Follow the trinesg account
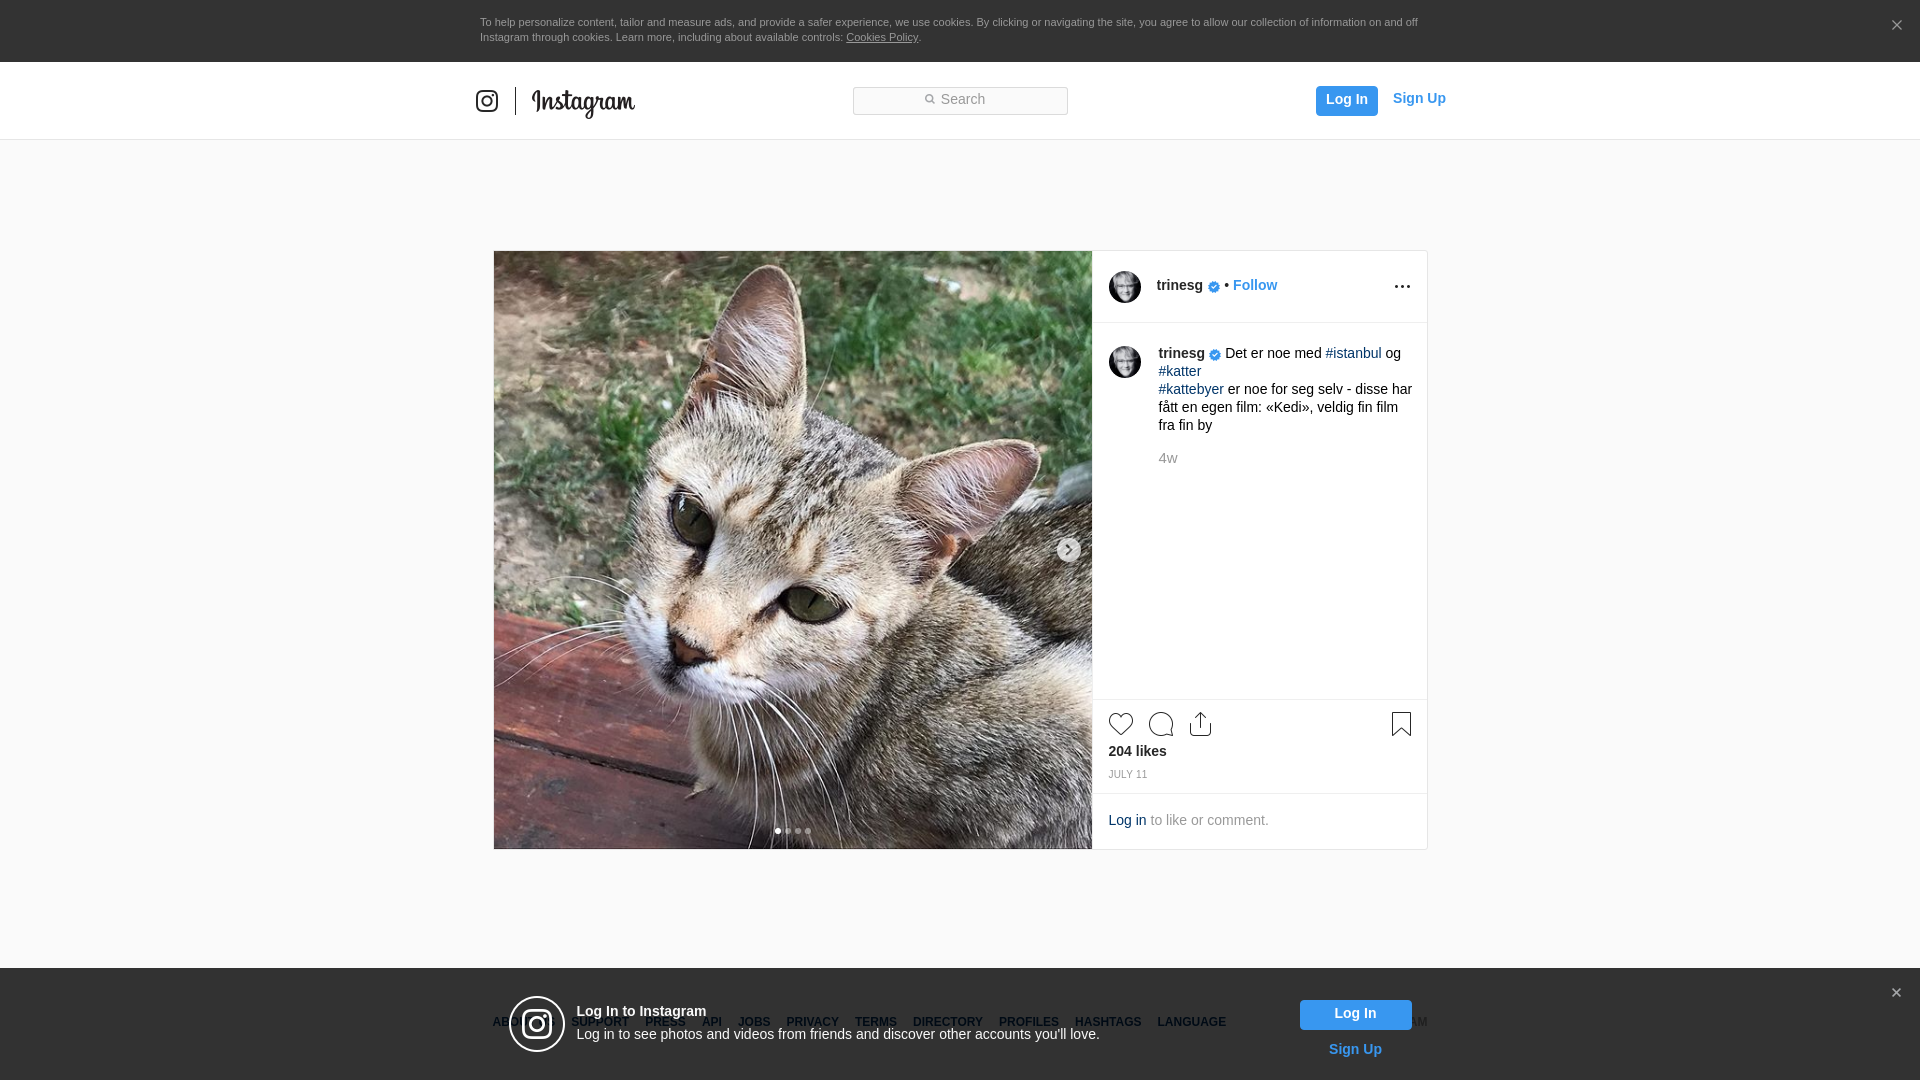This screenshot has height=1080, width=1920. pos(1254,285)
